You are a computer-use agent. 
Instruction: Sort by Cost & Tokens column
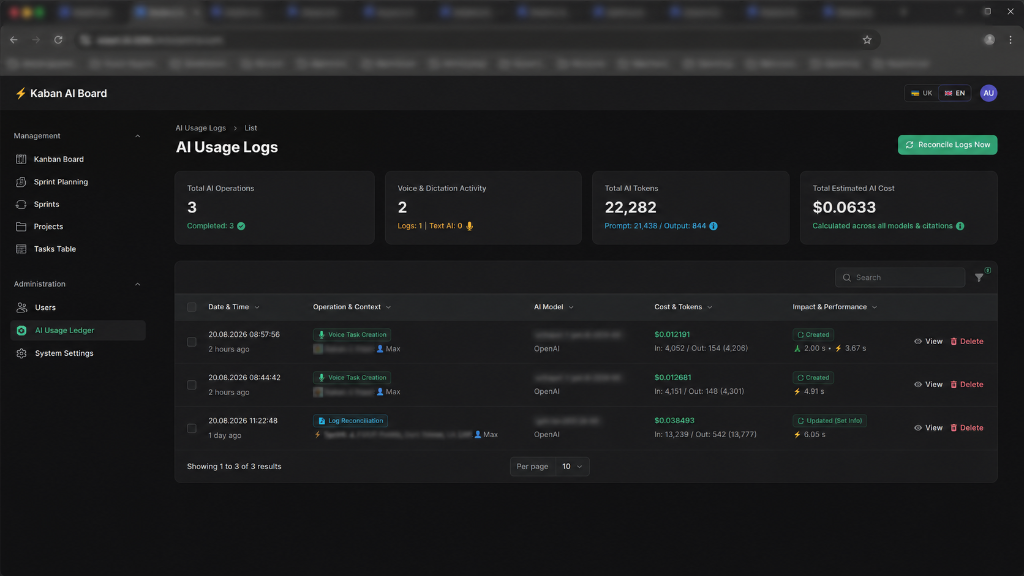683,307
